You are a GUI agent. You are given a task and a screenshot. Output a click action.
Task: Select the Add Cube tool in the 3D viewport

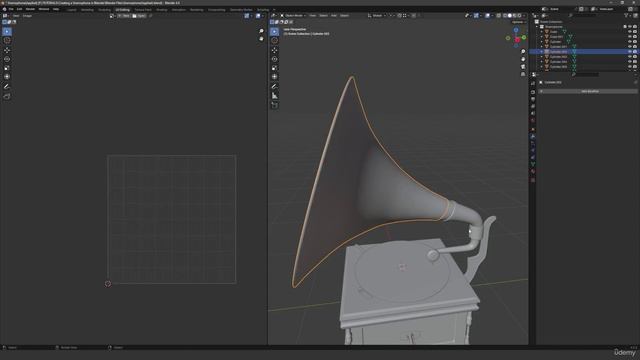tap(275, 105)
